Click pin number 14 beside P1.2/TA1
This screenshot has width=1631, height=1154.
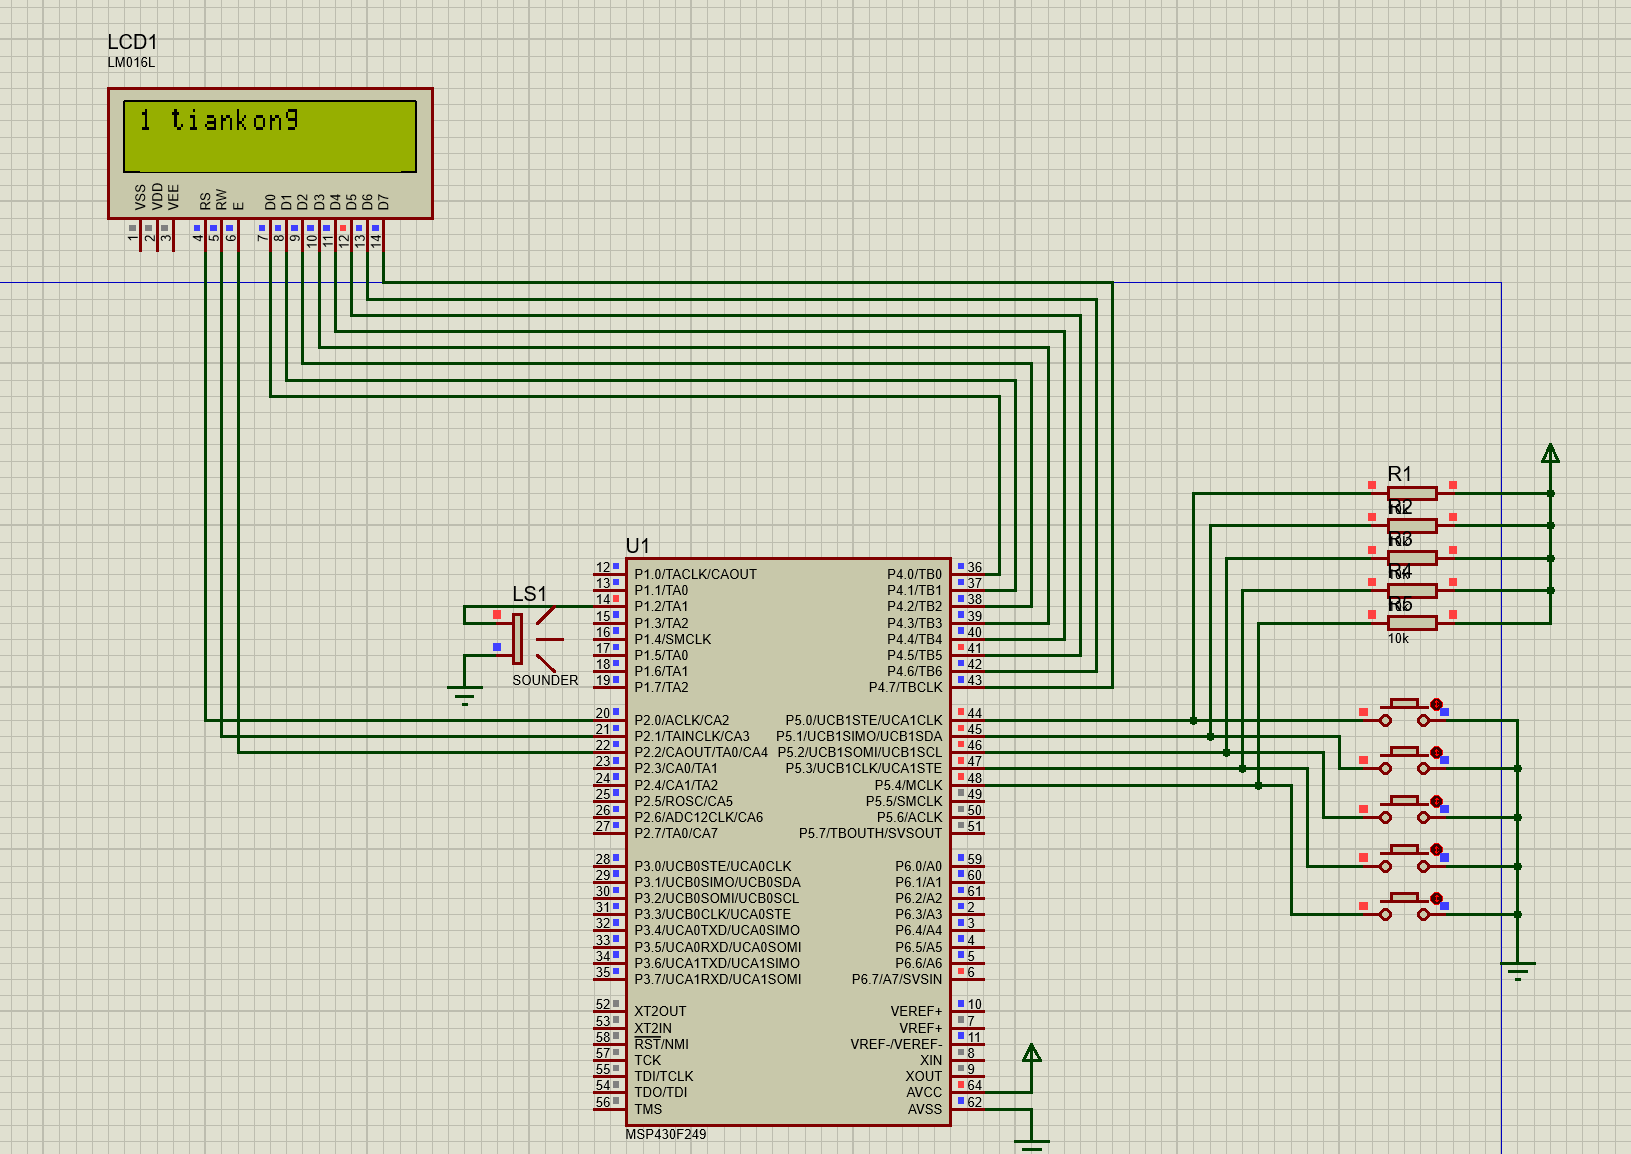(x=603, y=599)
